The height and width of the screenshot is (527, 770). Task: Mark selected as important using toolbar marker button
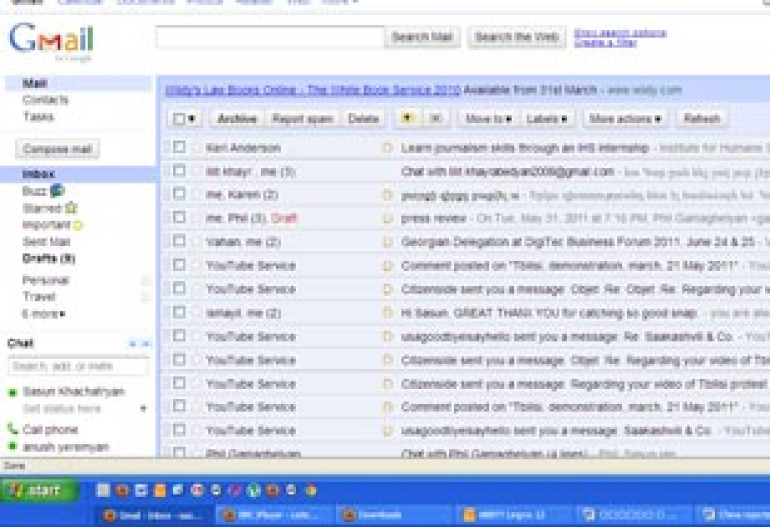coord(407,118)
